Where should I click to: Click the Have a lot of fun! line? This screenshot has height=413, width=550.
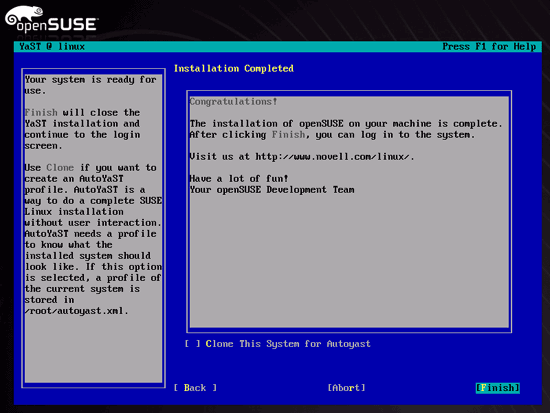(239, 179)
